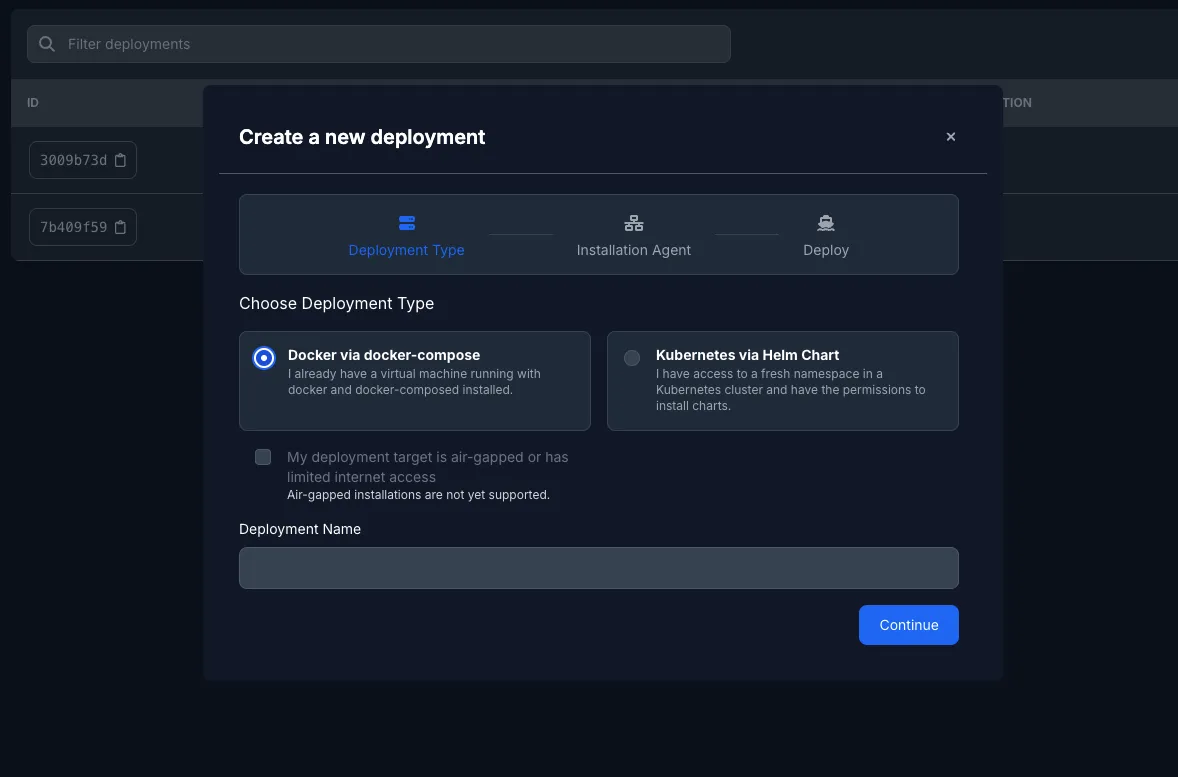Click the Choose Deployment Type heading
This screenshot has width=1178, height=777.
coord(337,304)
